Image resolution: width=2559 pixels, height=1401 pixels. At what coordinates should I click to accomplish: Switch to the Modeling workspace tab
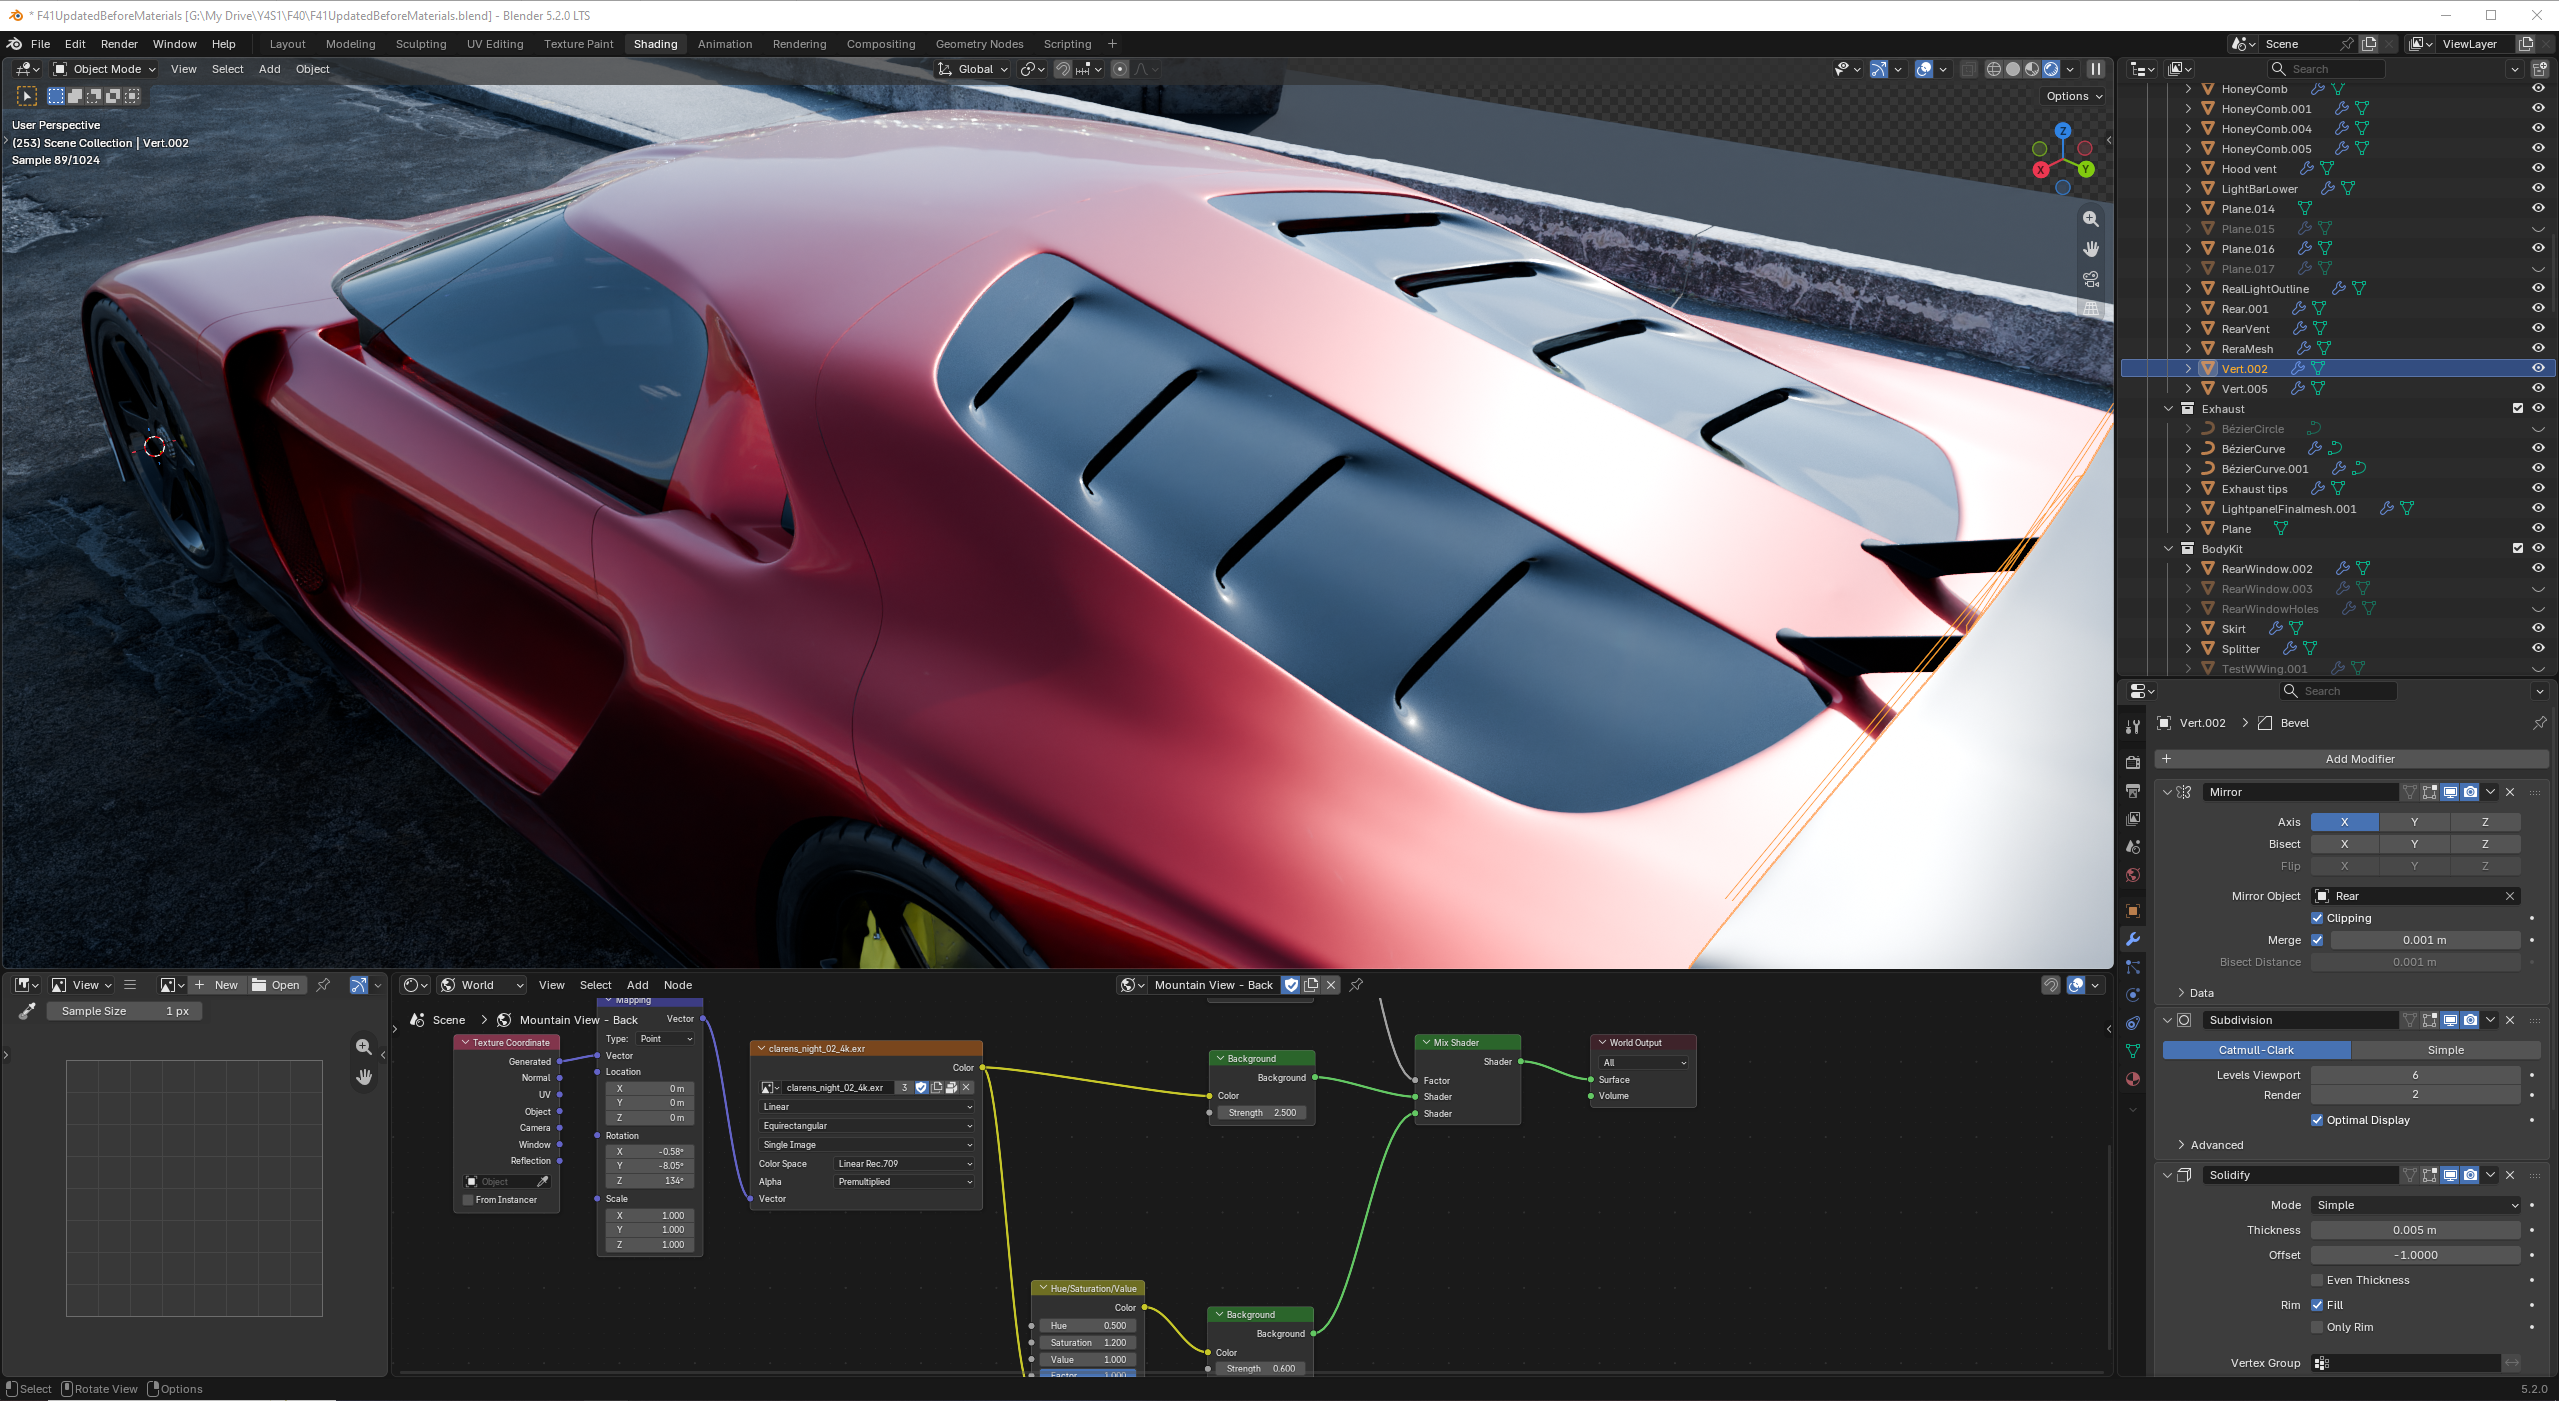click(x=350, y=44)
